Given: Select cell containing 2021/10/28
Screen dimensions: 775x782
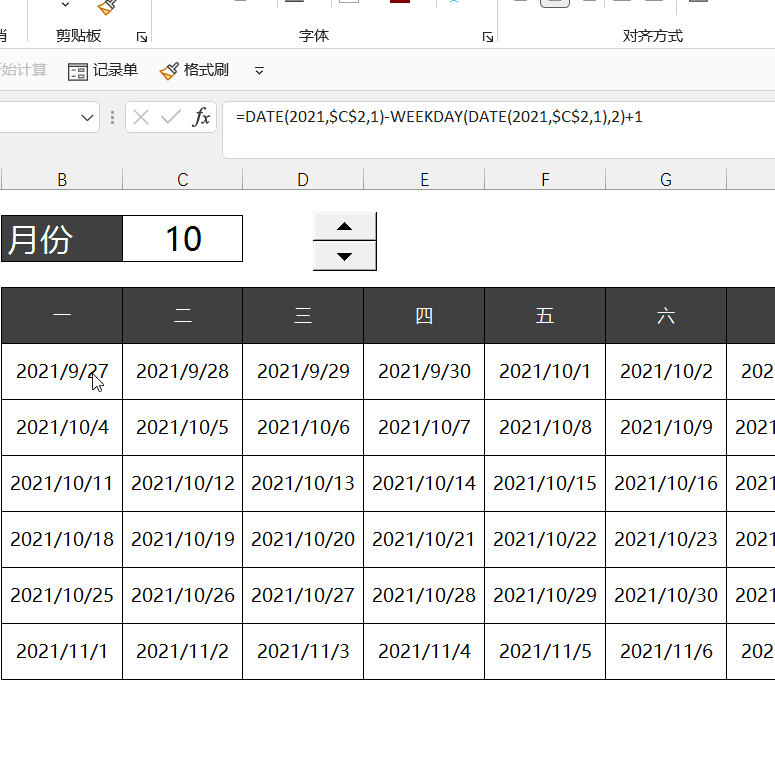Looking at the screenshot, I should (x=424, y=595).
